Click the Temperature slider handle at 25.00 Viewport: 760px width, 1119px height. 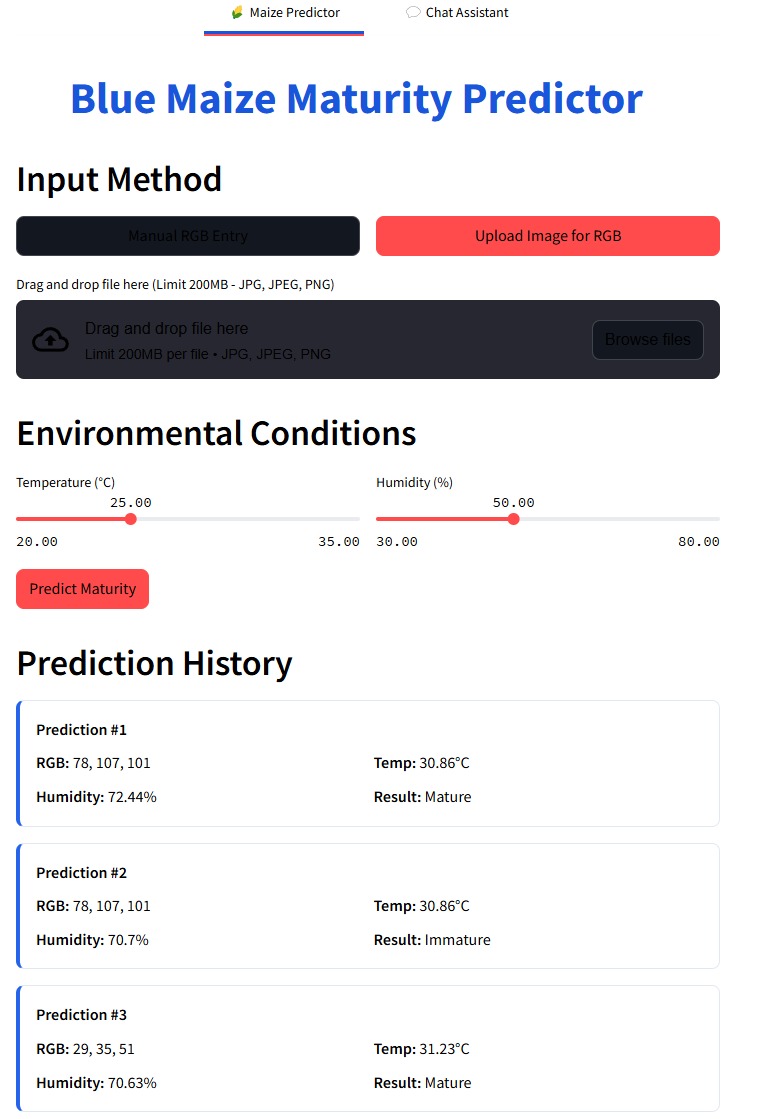coord(130,519)
